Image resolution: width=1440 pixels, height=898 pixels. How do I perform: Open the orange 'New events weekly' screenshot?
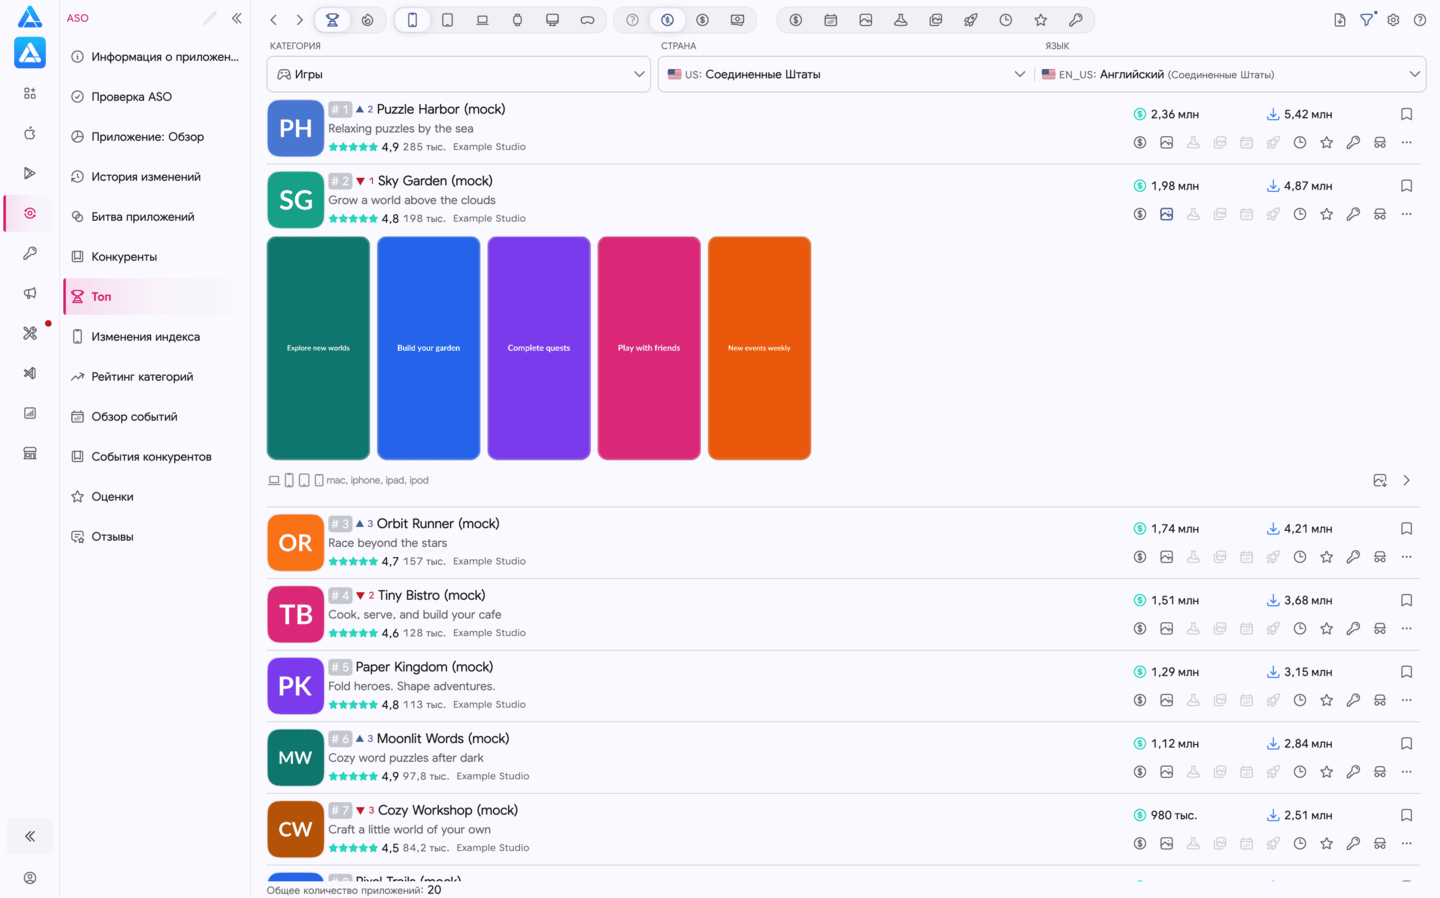pos(759,348)
